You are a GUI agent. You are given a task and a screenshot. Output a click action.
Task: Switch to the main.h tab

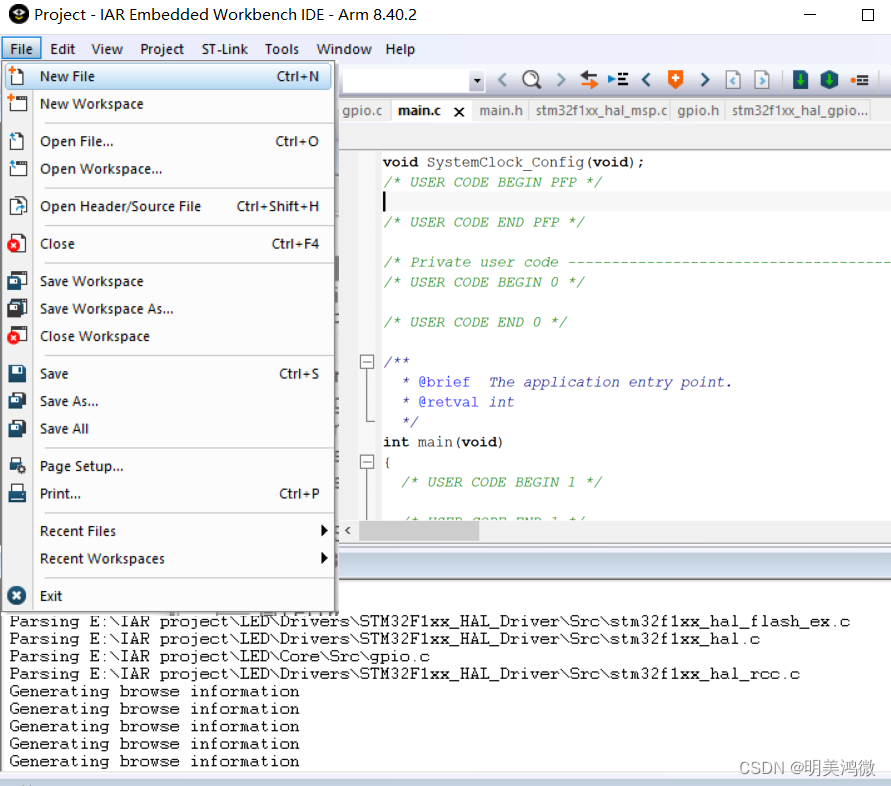[x=501, y=110]
